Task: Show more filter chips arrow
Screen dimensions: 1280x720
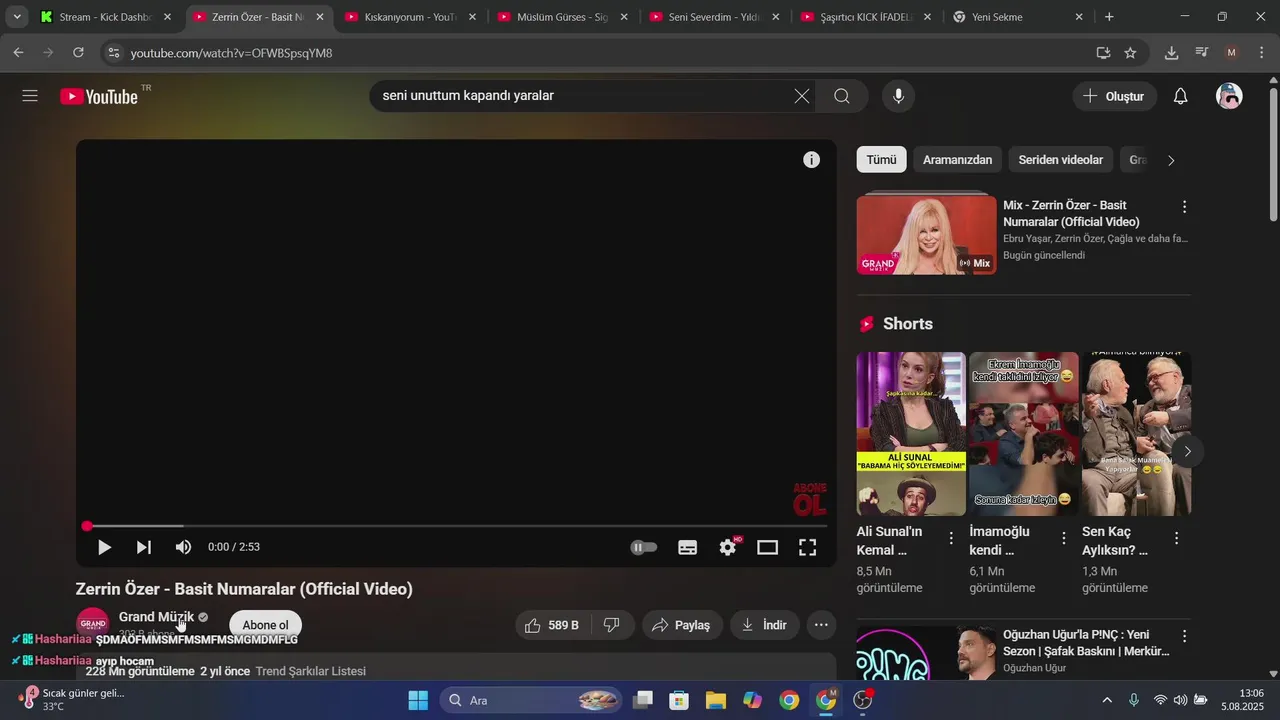Action: pos(1171,160)
